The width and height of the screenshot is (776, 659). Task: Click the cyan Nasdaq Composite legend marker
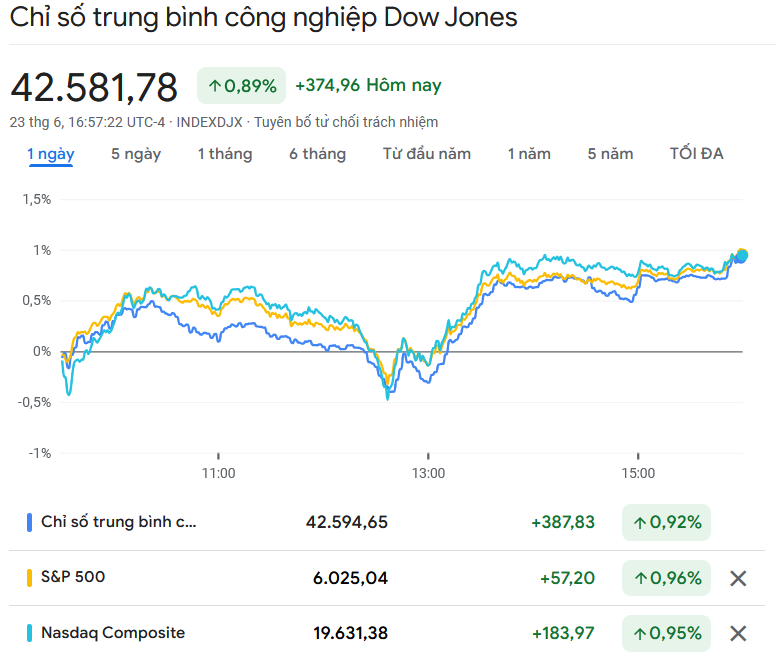pos(30,633)
